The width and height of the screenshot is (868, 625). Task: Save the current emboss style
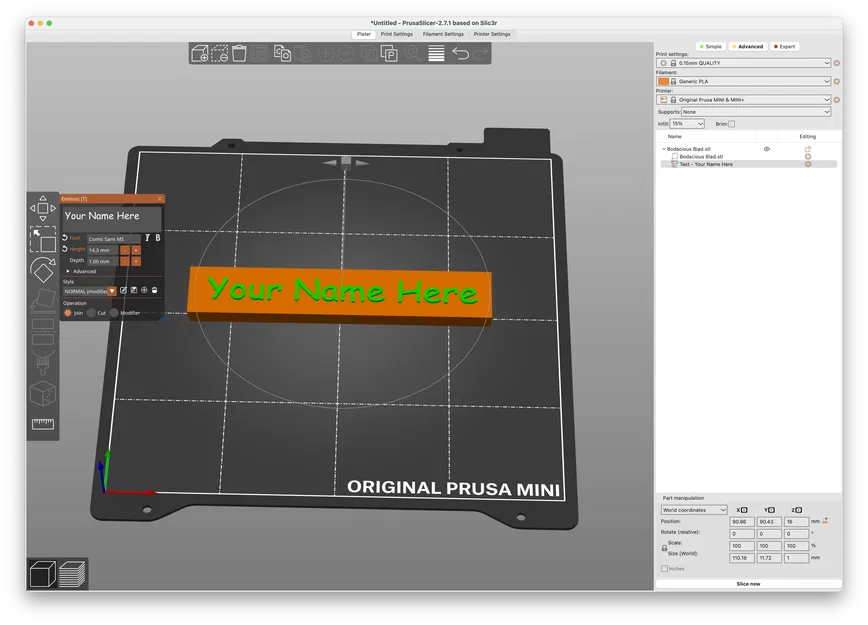(134, 290)
